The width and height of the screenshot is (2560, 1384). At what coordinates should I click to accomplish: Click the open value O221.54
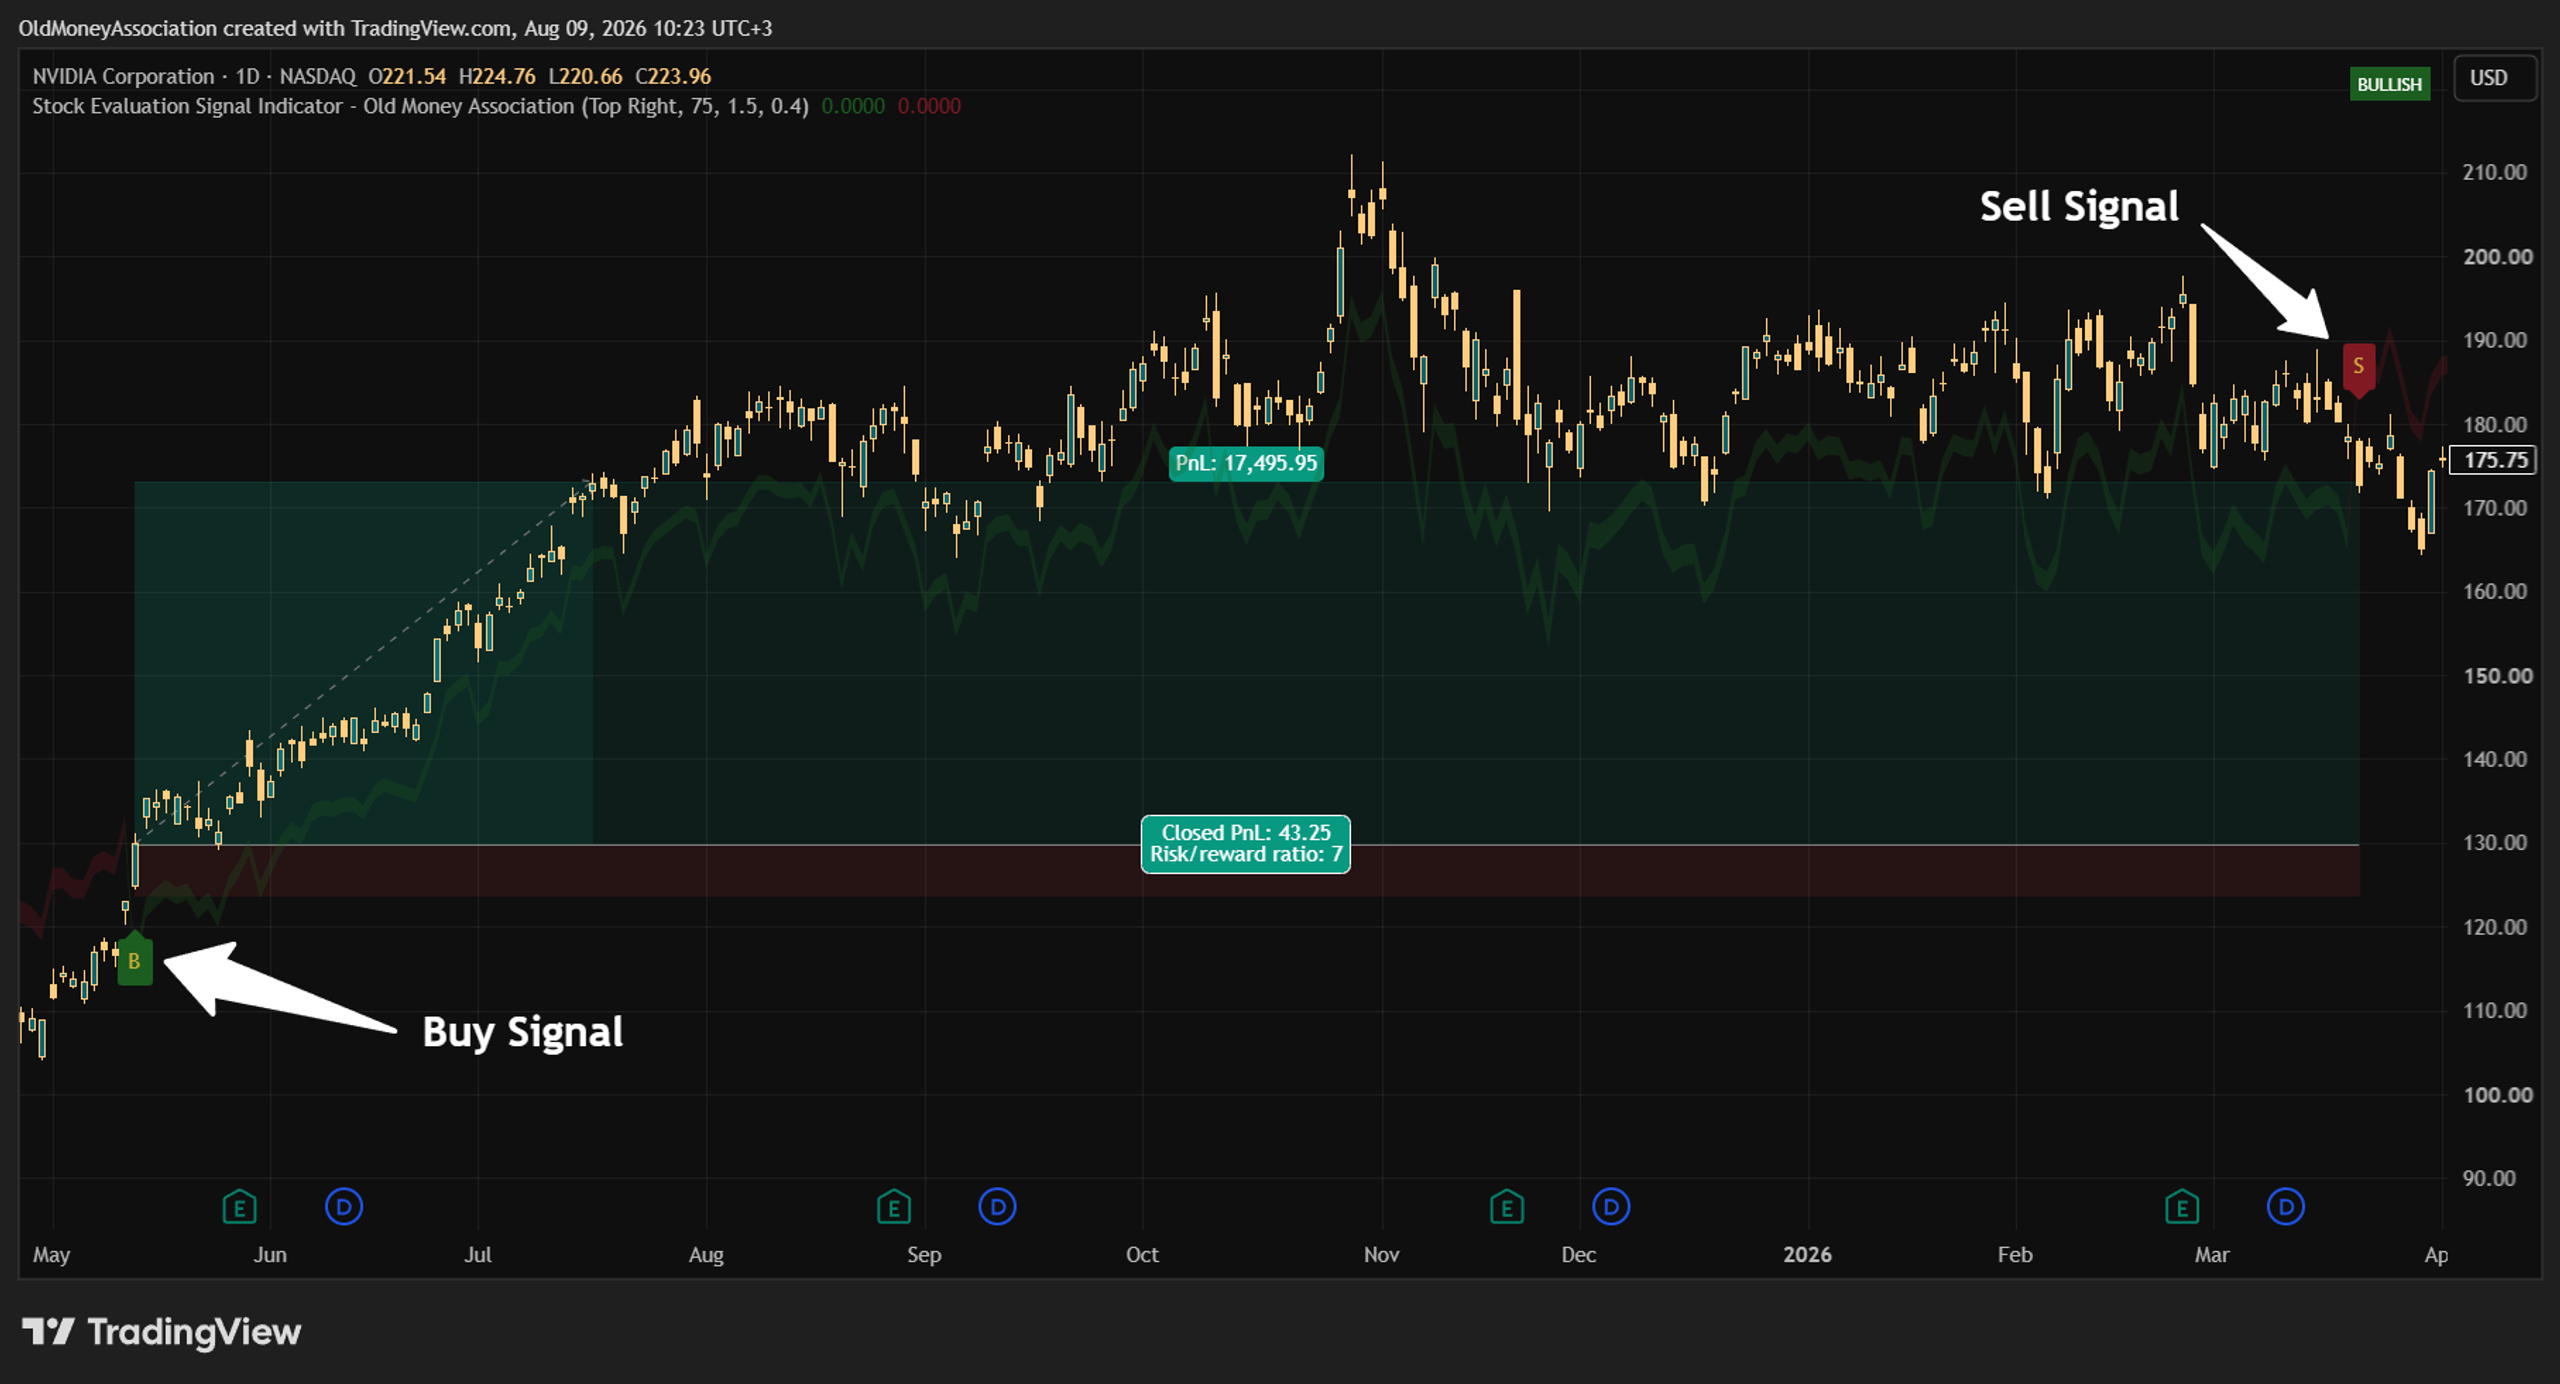coord(407,76)
